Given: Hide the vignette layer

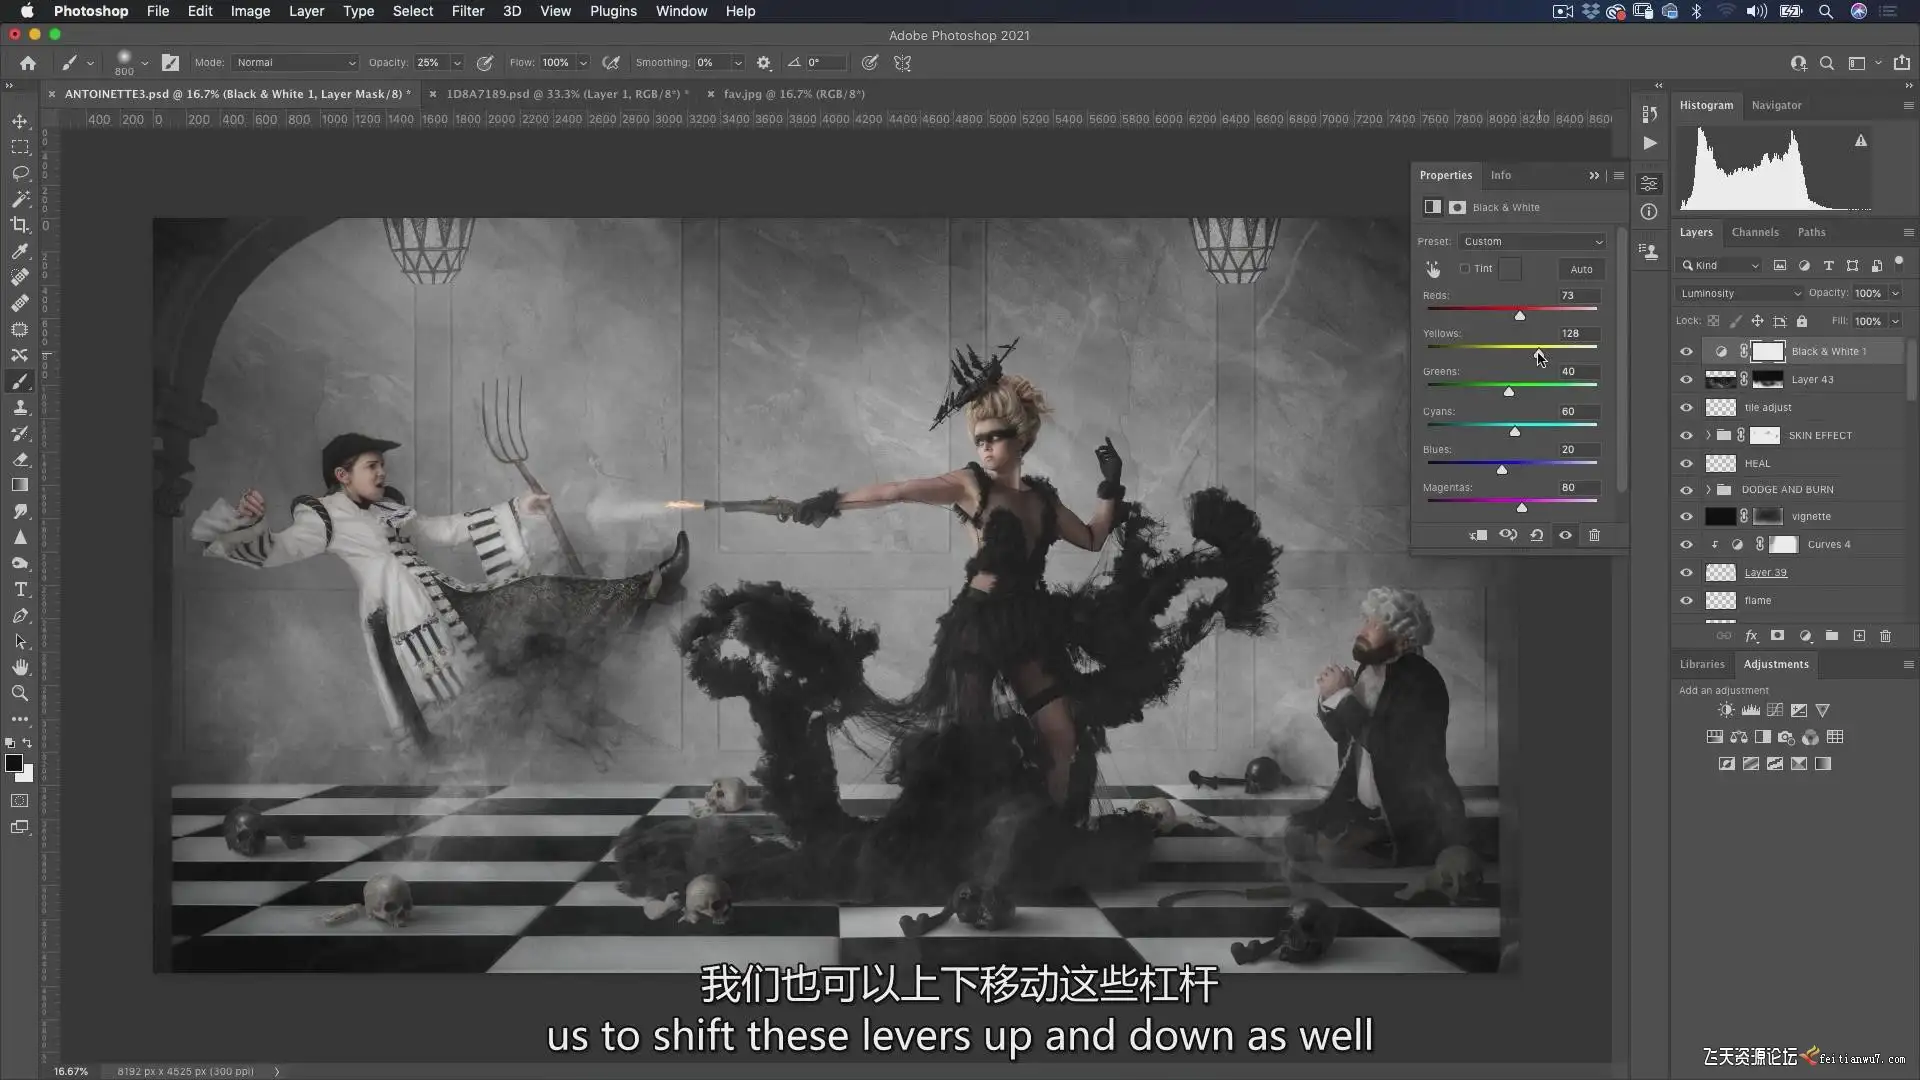Looking at the screenshot, I should [x=1686, y=516].
